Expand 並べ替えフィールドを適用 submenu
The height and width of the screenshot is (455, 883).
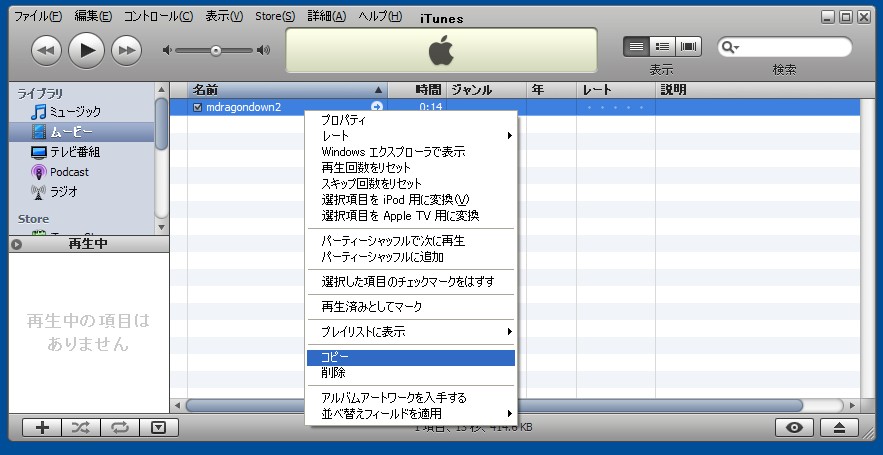[x=411, y=414]
